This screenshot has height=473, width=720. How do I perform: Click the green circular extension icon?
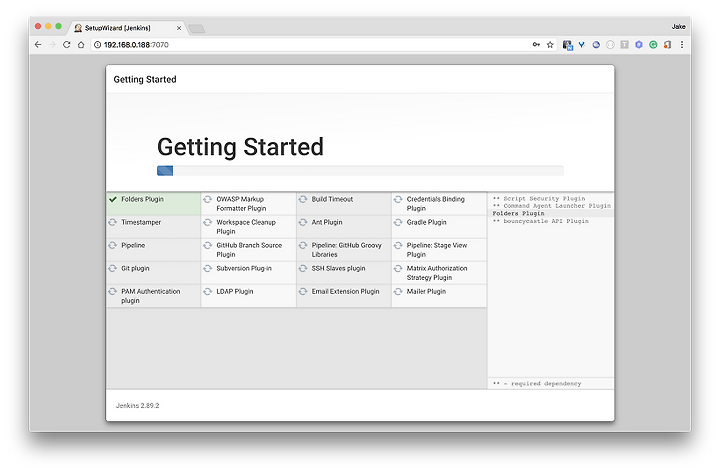653,45
